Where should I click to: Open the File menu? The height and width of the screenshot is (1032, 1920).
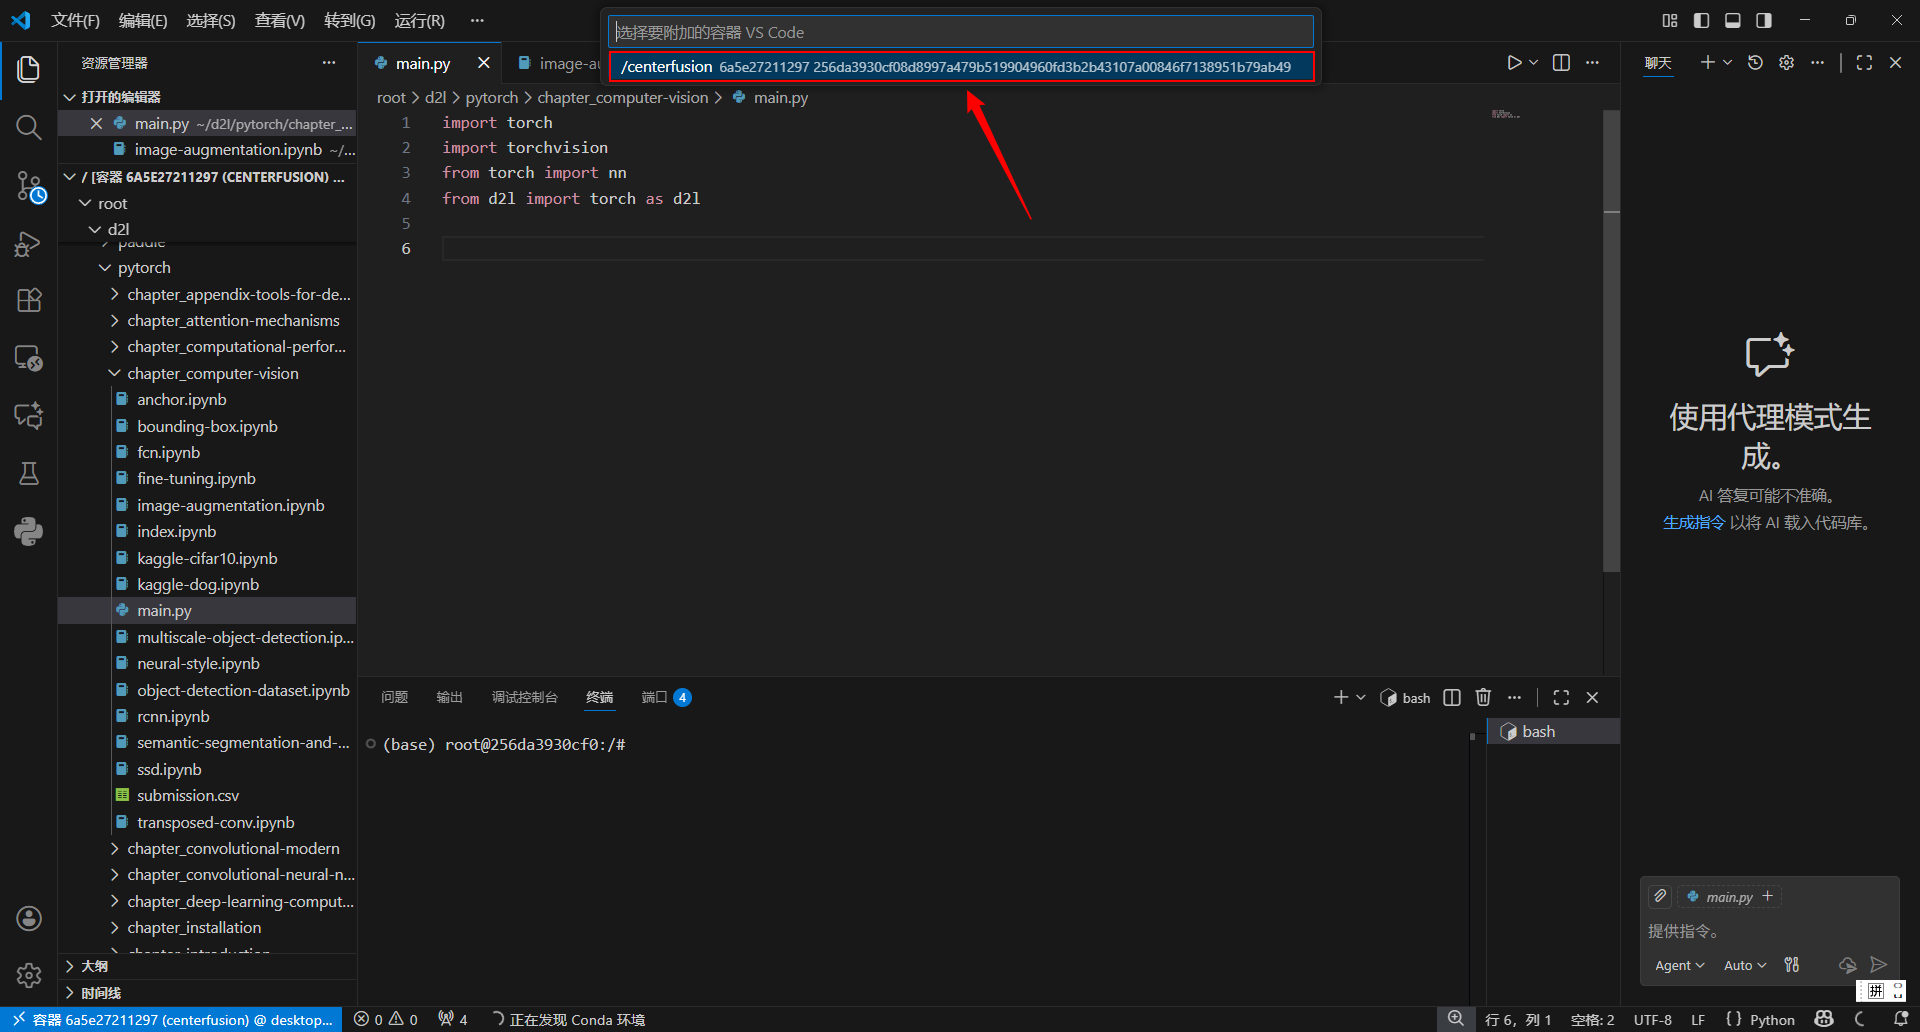[x=75, y=21]
